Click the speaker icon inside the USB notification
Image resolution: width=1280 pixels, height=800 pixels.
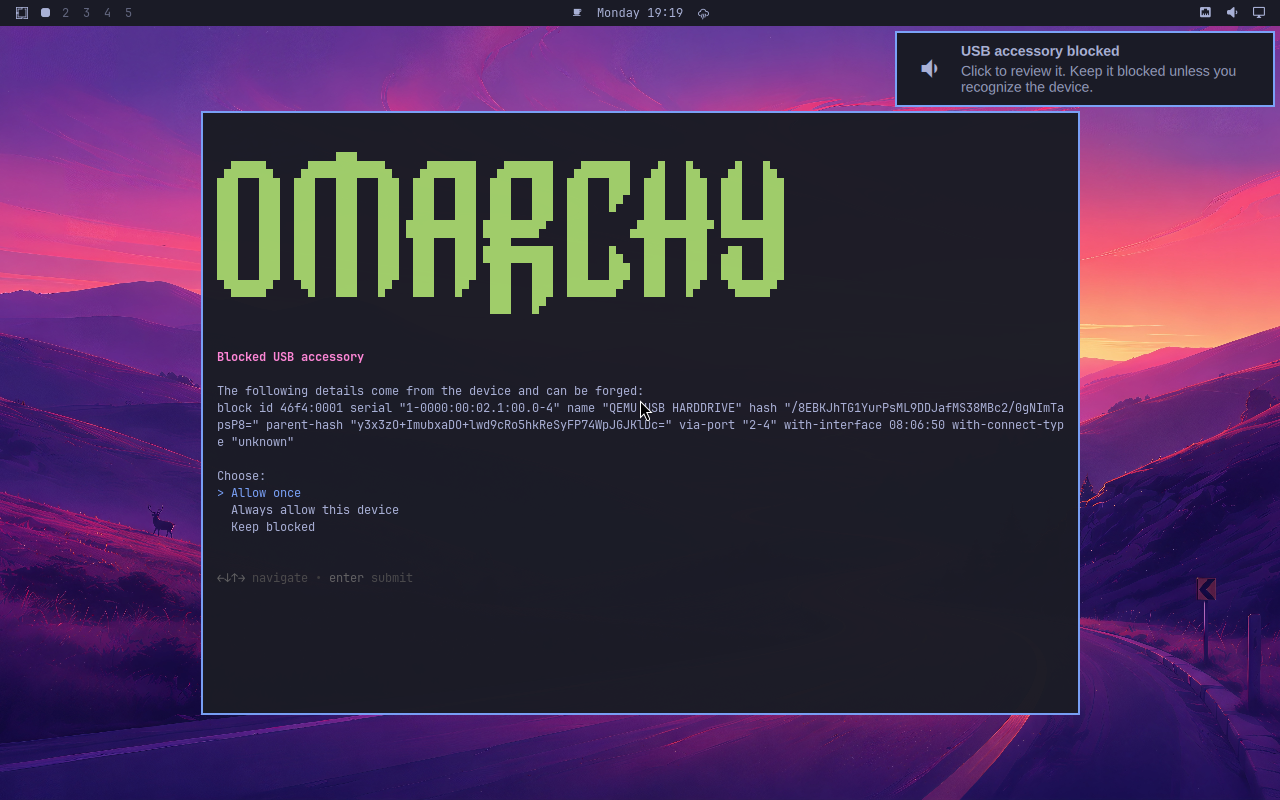point(930,68)
